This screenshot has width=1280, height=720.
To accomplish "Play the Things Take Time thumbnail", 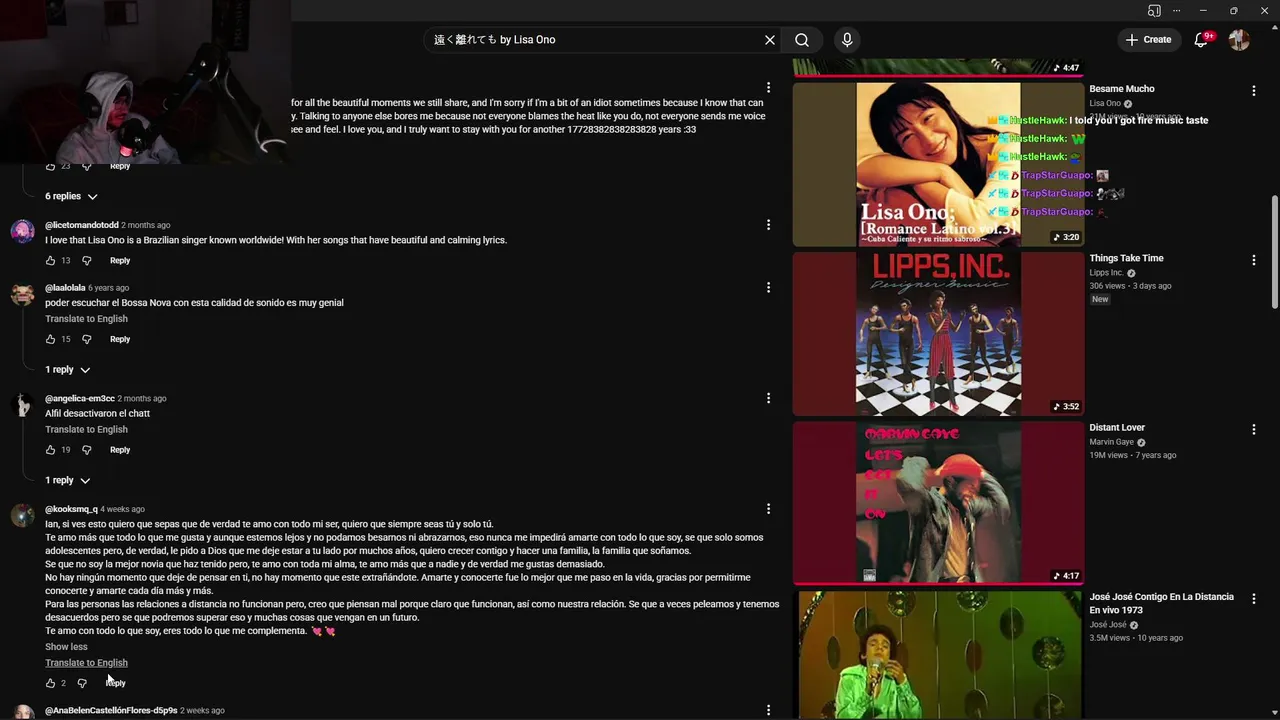I will click(938, 334).
